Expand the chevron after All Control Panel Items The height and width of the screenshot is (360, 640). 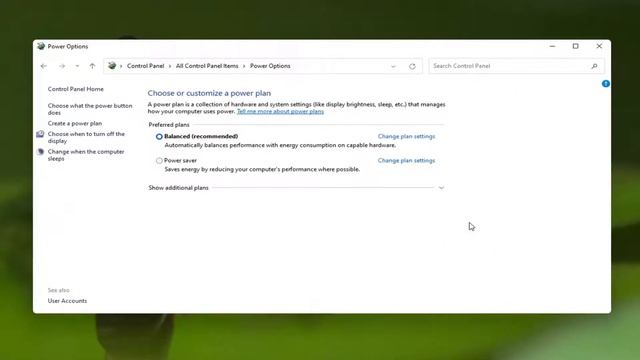244,66
